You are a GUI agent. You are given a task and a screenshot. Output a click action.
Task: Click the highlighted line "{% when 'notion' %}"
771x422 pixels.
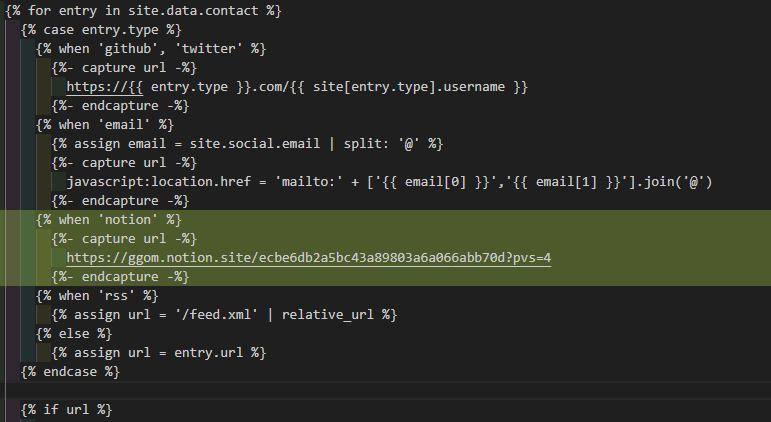pos(109,220)
